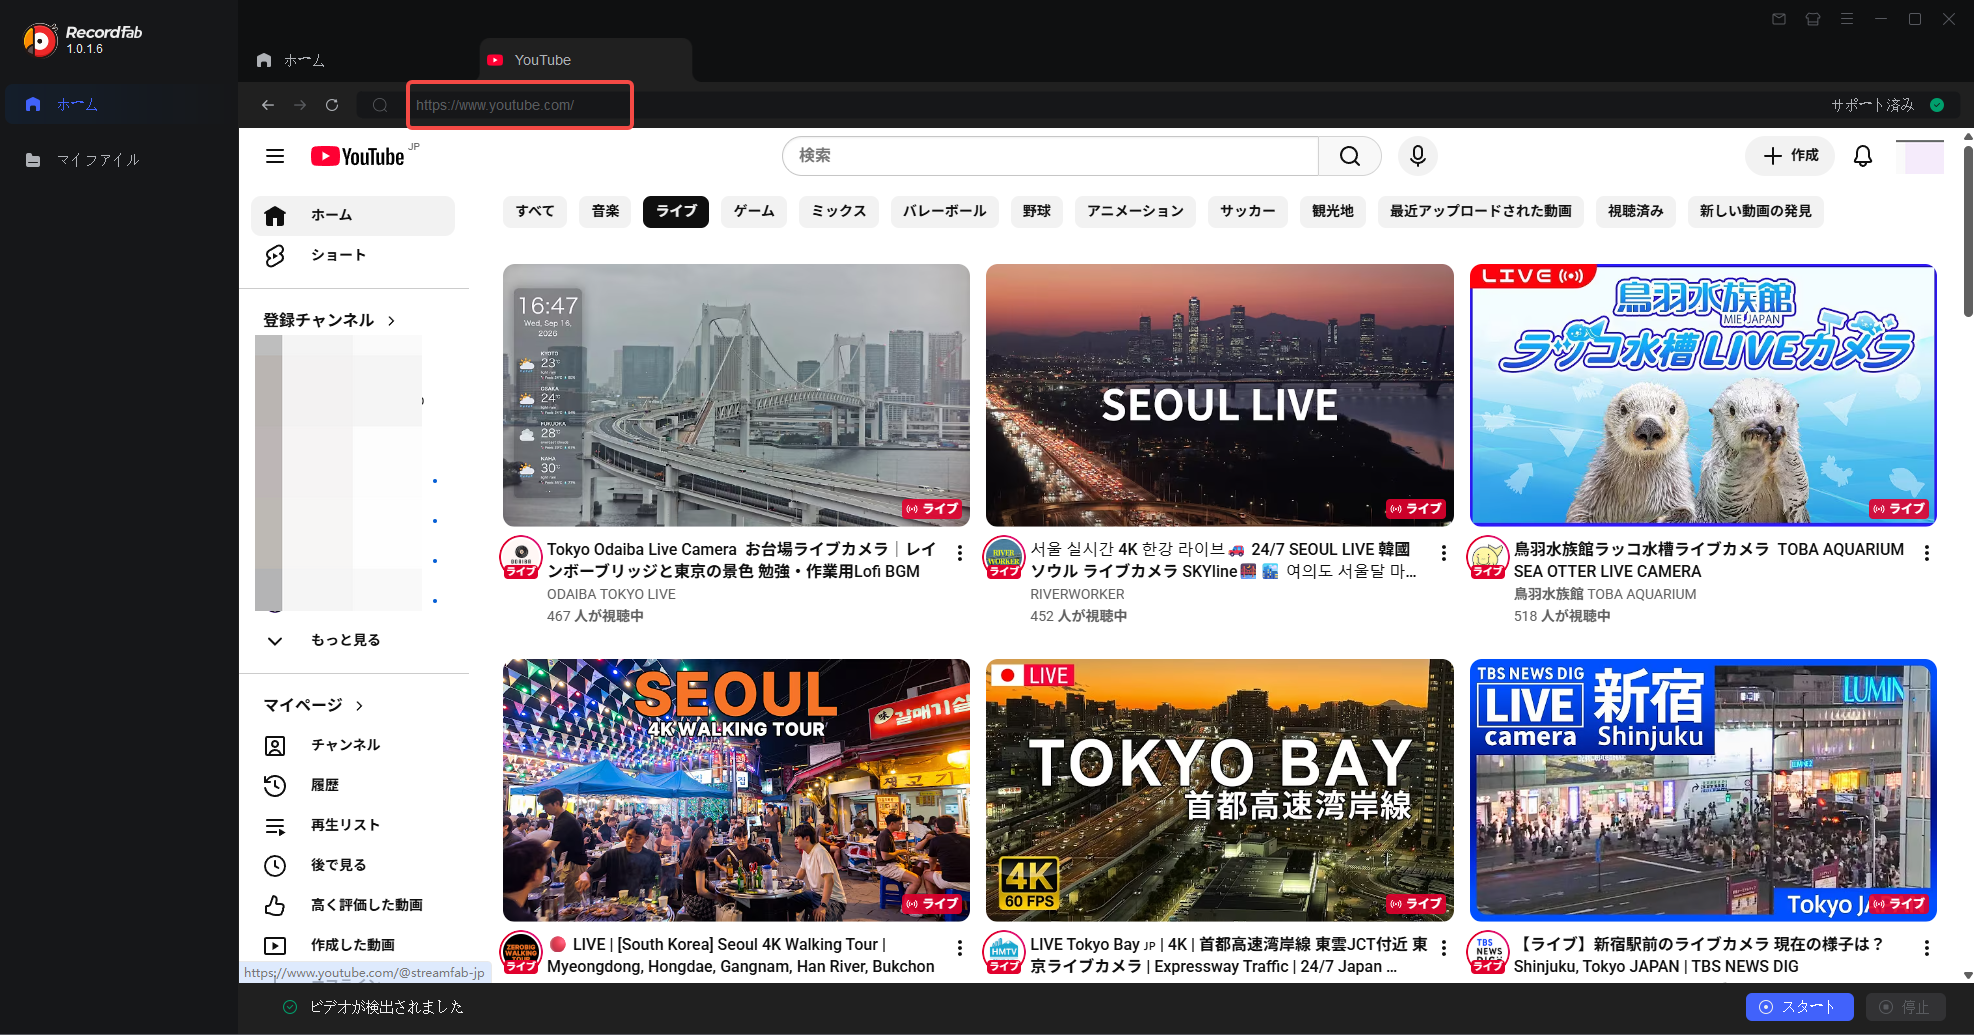Click the RecordFab logo icon
Viewport: 1974px width, 1035px height.
40,40
